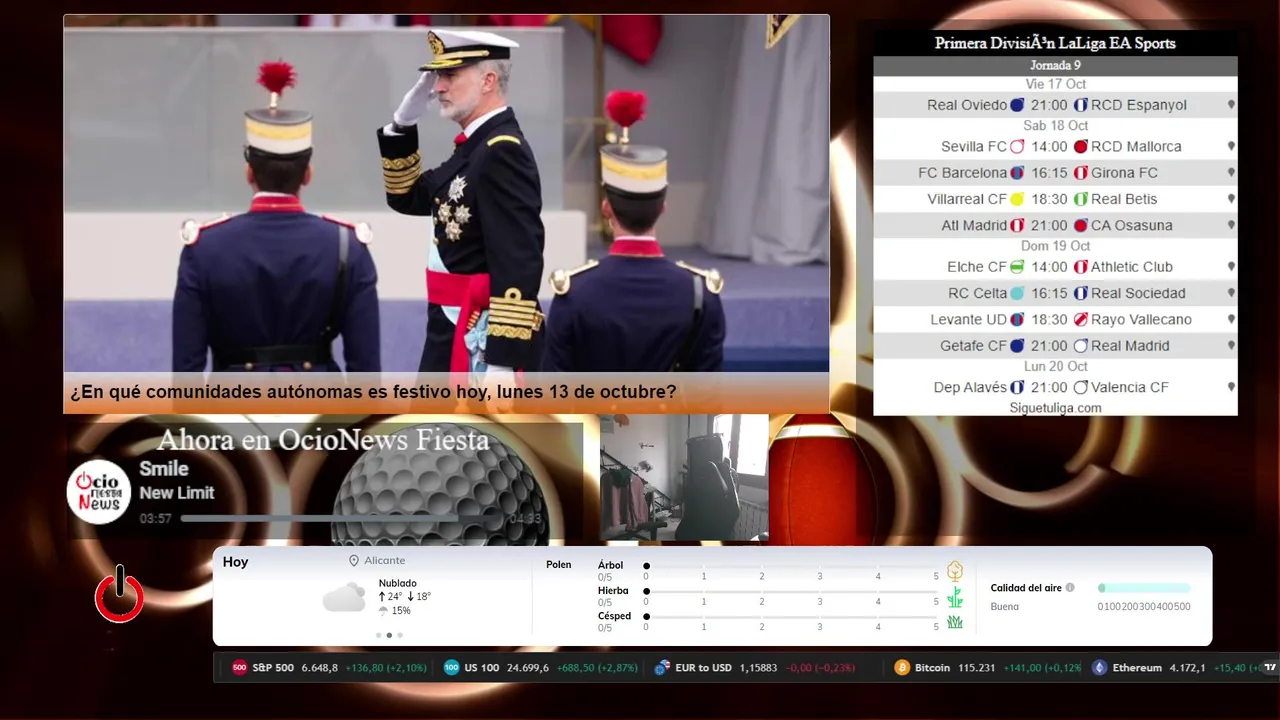This screenshot has width=1280, height=720.
Task: Click the Hierba grass pollen icon
Action: (955, 597)
